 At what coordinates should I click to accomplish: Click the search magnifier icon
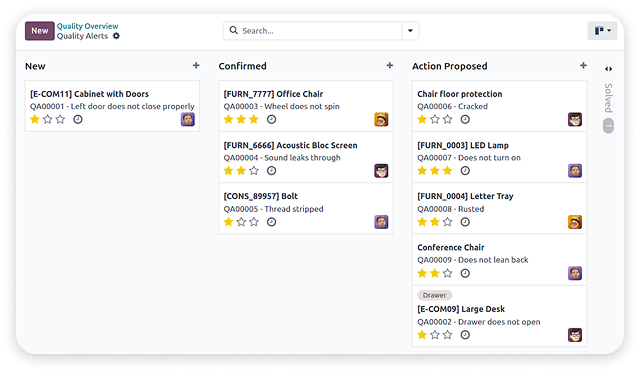[x=233, y=30]
